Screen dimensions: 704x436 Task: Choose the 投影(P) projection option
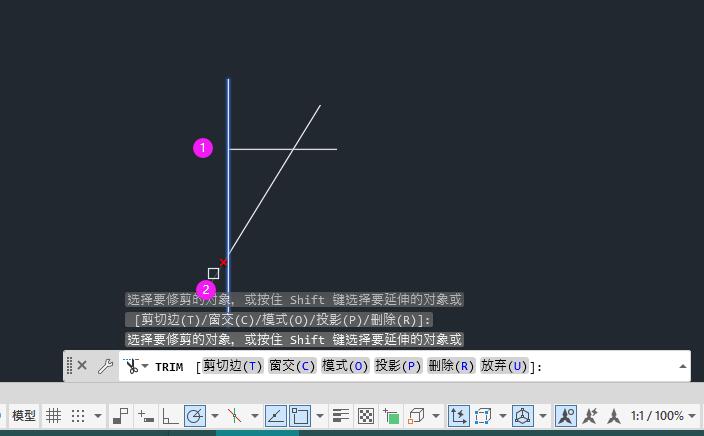pos(398,366)
